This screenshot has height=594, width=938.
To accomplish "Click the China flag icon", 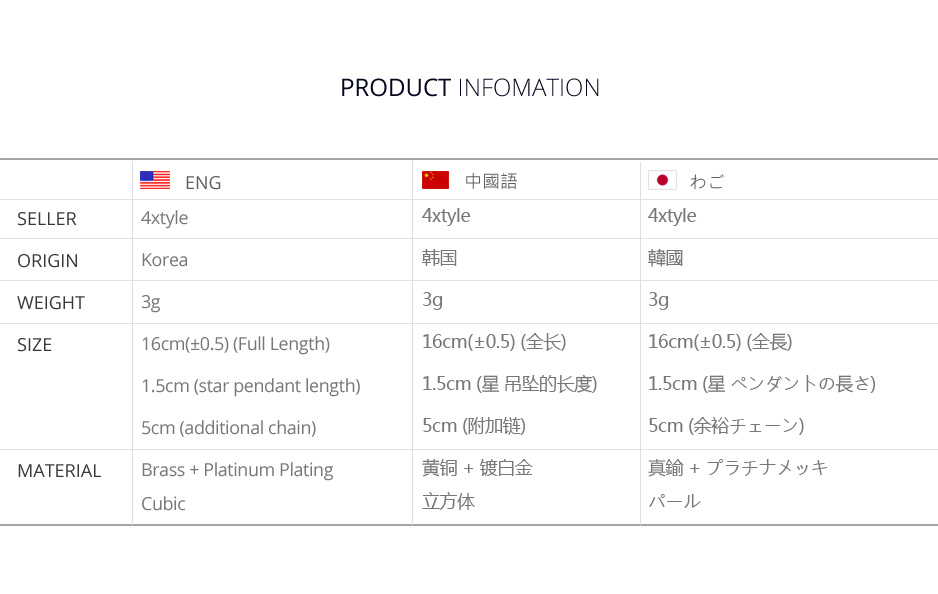I will [435, 180].
